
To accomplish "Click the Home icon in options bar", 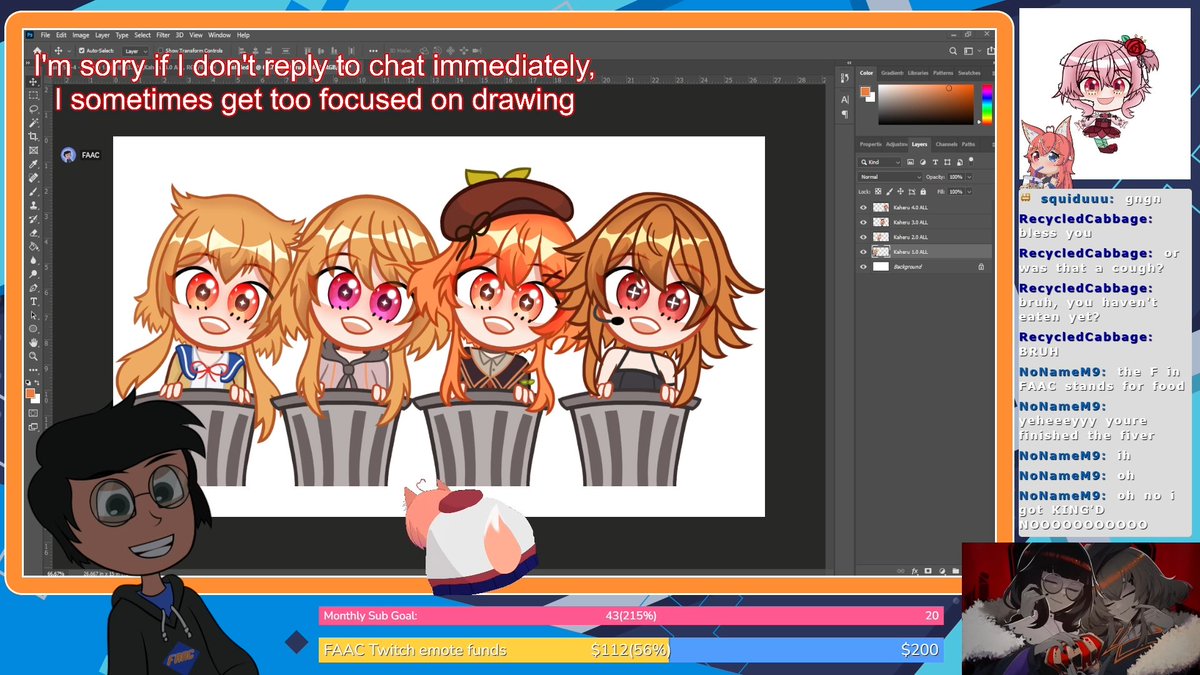I will pyautogui.click(x=38, y=50).
